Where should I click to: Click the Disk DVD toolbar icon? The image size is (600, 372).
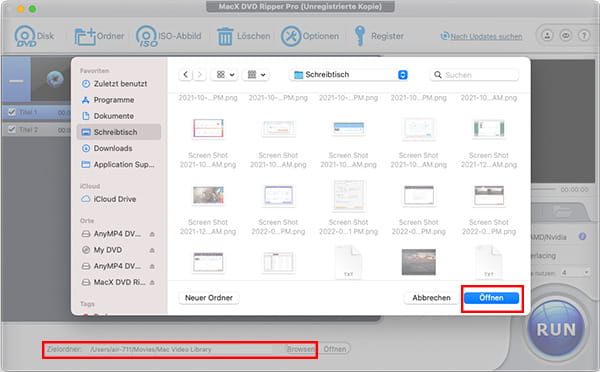[x=25, y=36]
